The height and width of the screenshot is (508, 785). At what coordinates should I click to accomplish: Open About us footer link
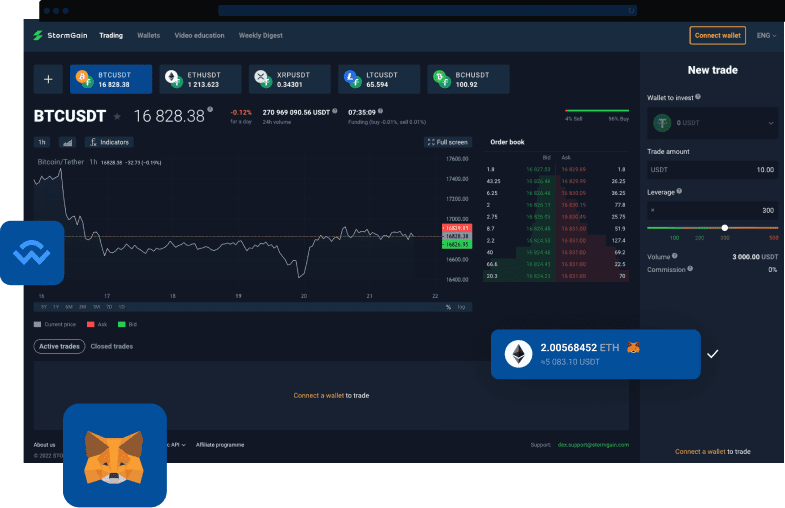45,444
